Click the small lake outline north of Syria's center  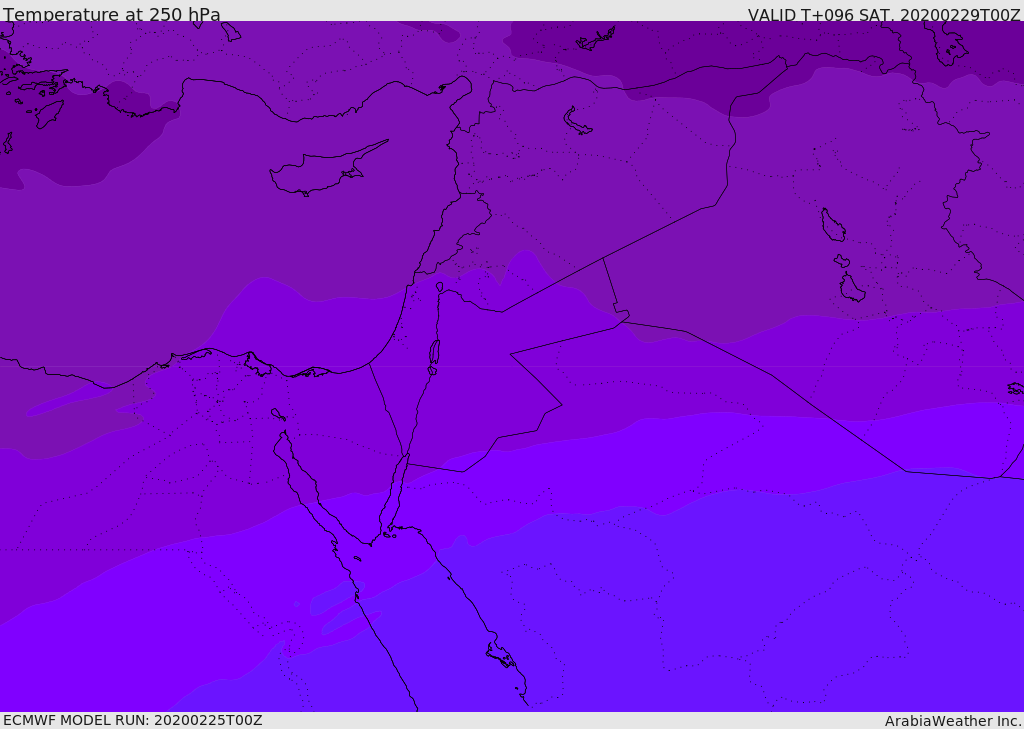(578, 121)
